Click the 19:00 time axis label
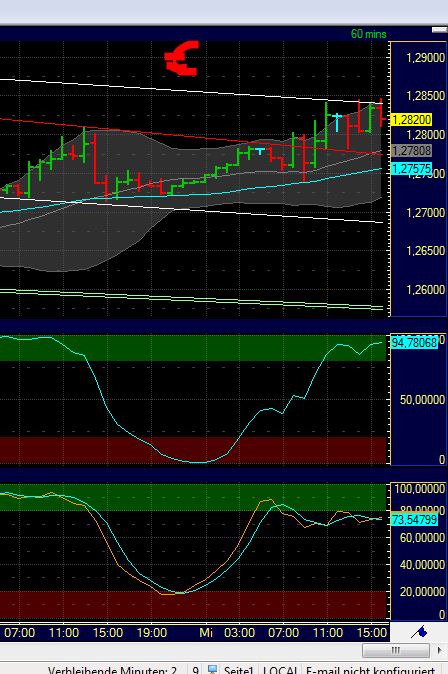448x674 pixels. click(152, 633)
